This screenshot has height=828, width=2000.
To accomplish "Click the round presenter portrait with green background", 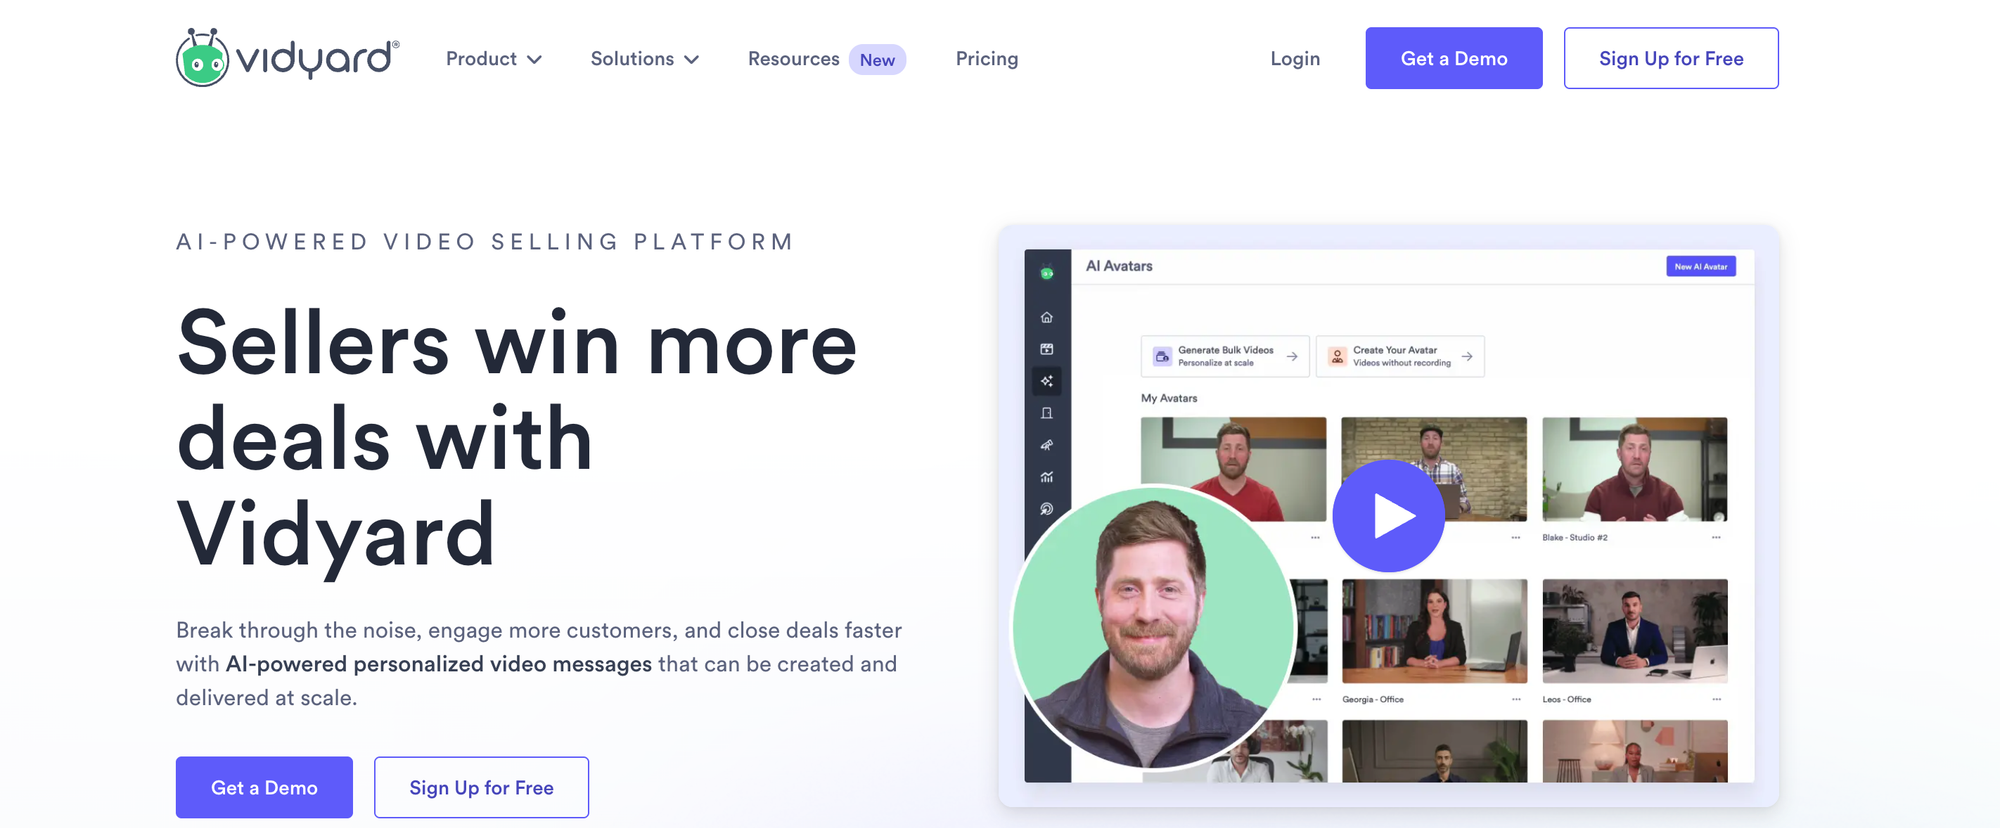I will (1154, 627).
